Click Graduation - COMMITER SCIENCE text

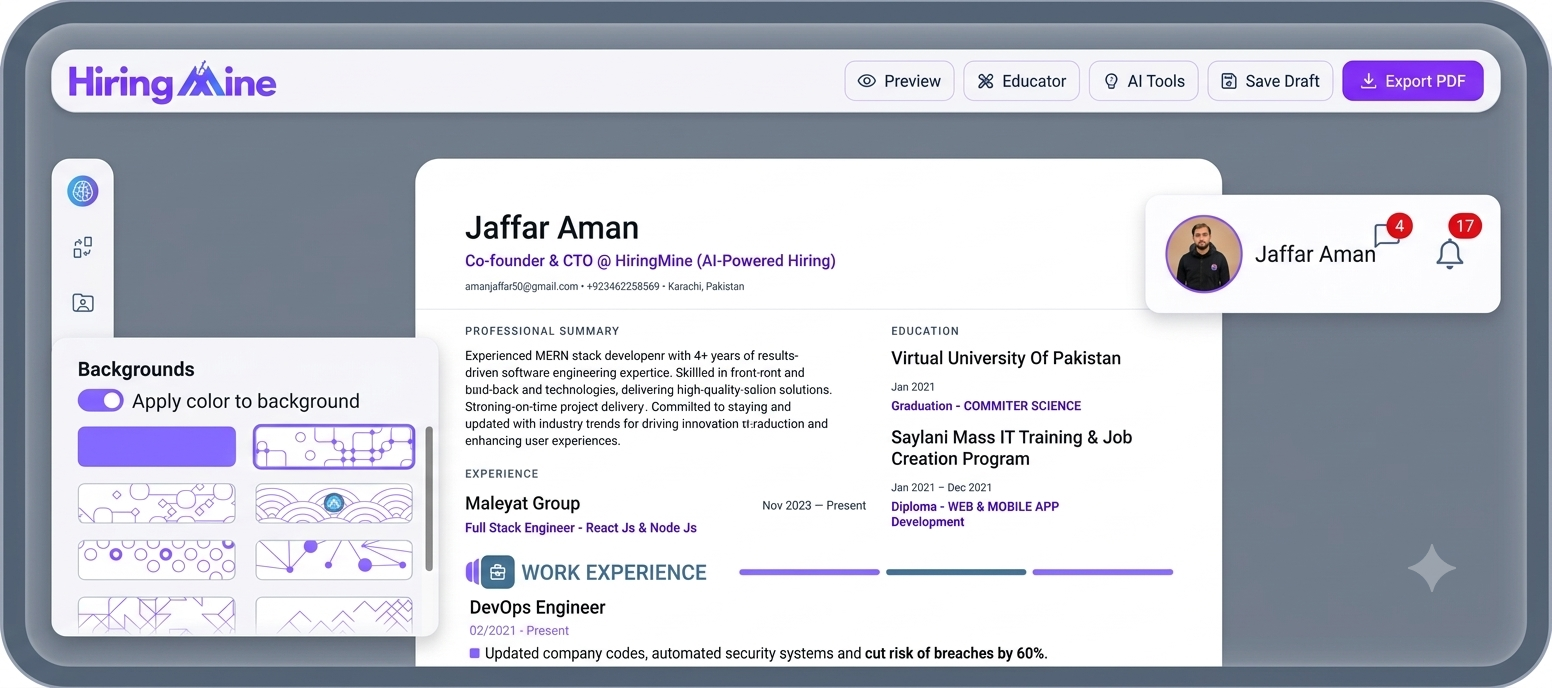[986, 406]
